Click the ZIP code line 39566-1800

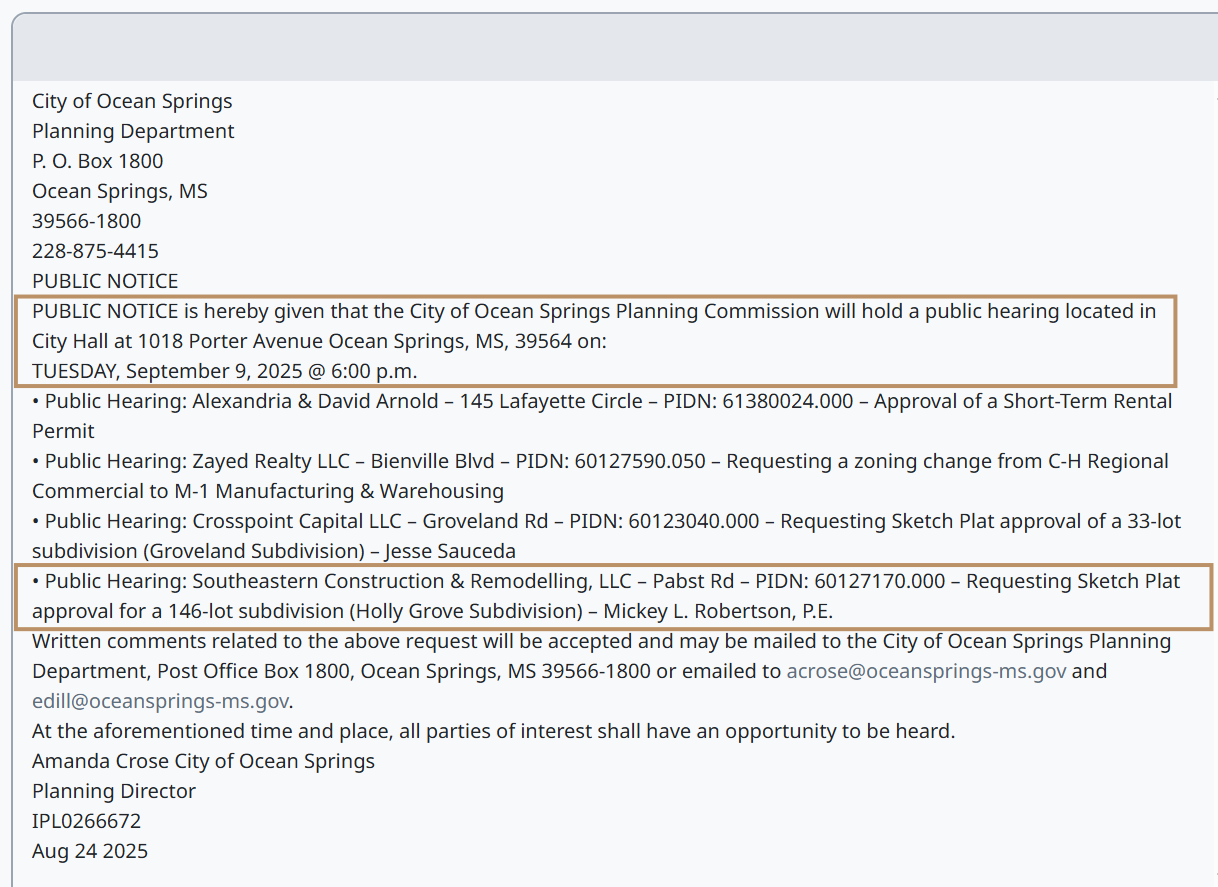click(86, 221)
